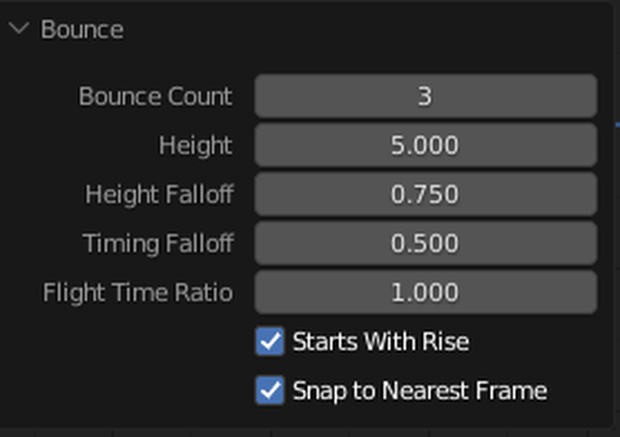Click the Timing Falloff label

[158, 243]
